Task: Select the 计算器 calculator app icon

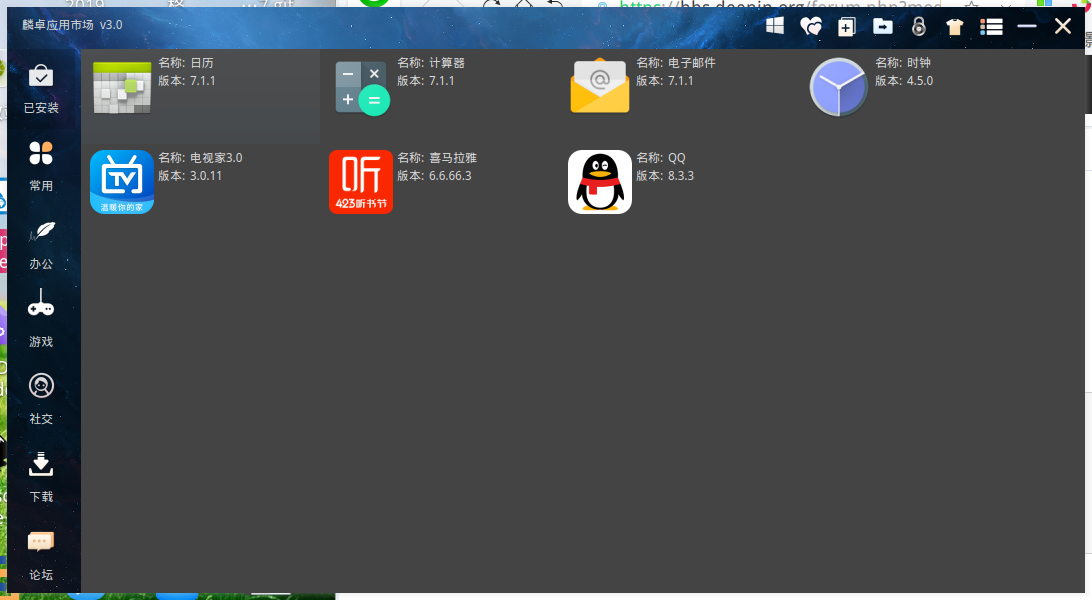Action: [361, 88]
